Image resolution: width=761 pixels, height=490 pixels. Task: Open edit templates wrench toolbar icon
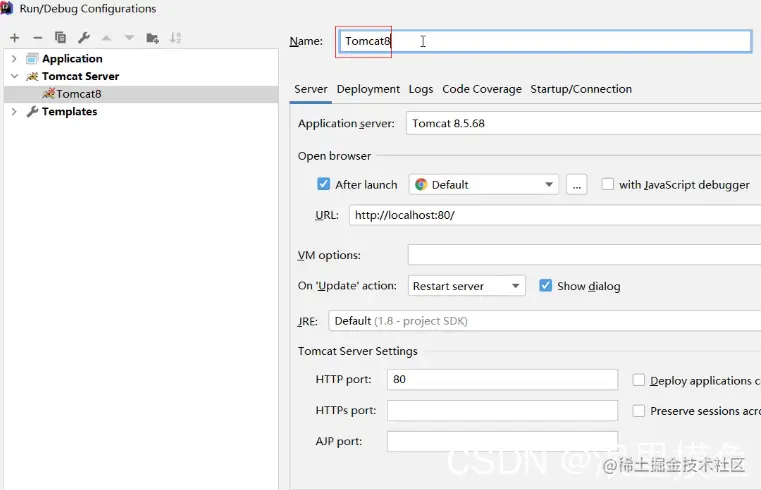(83, 37)
